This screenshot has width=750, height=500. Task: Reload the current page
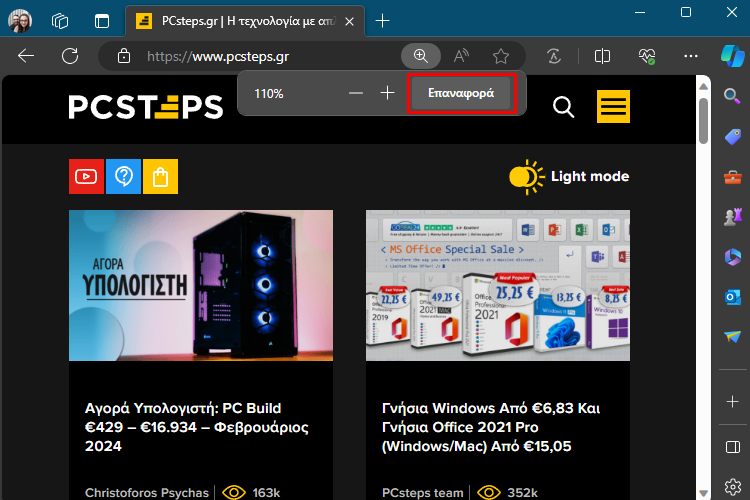[x=70, y=56]
